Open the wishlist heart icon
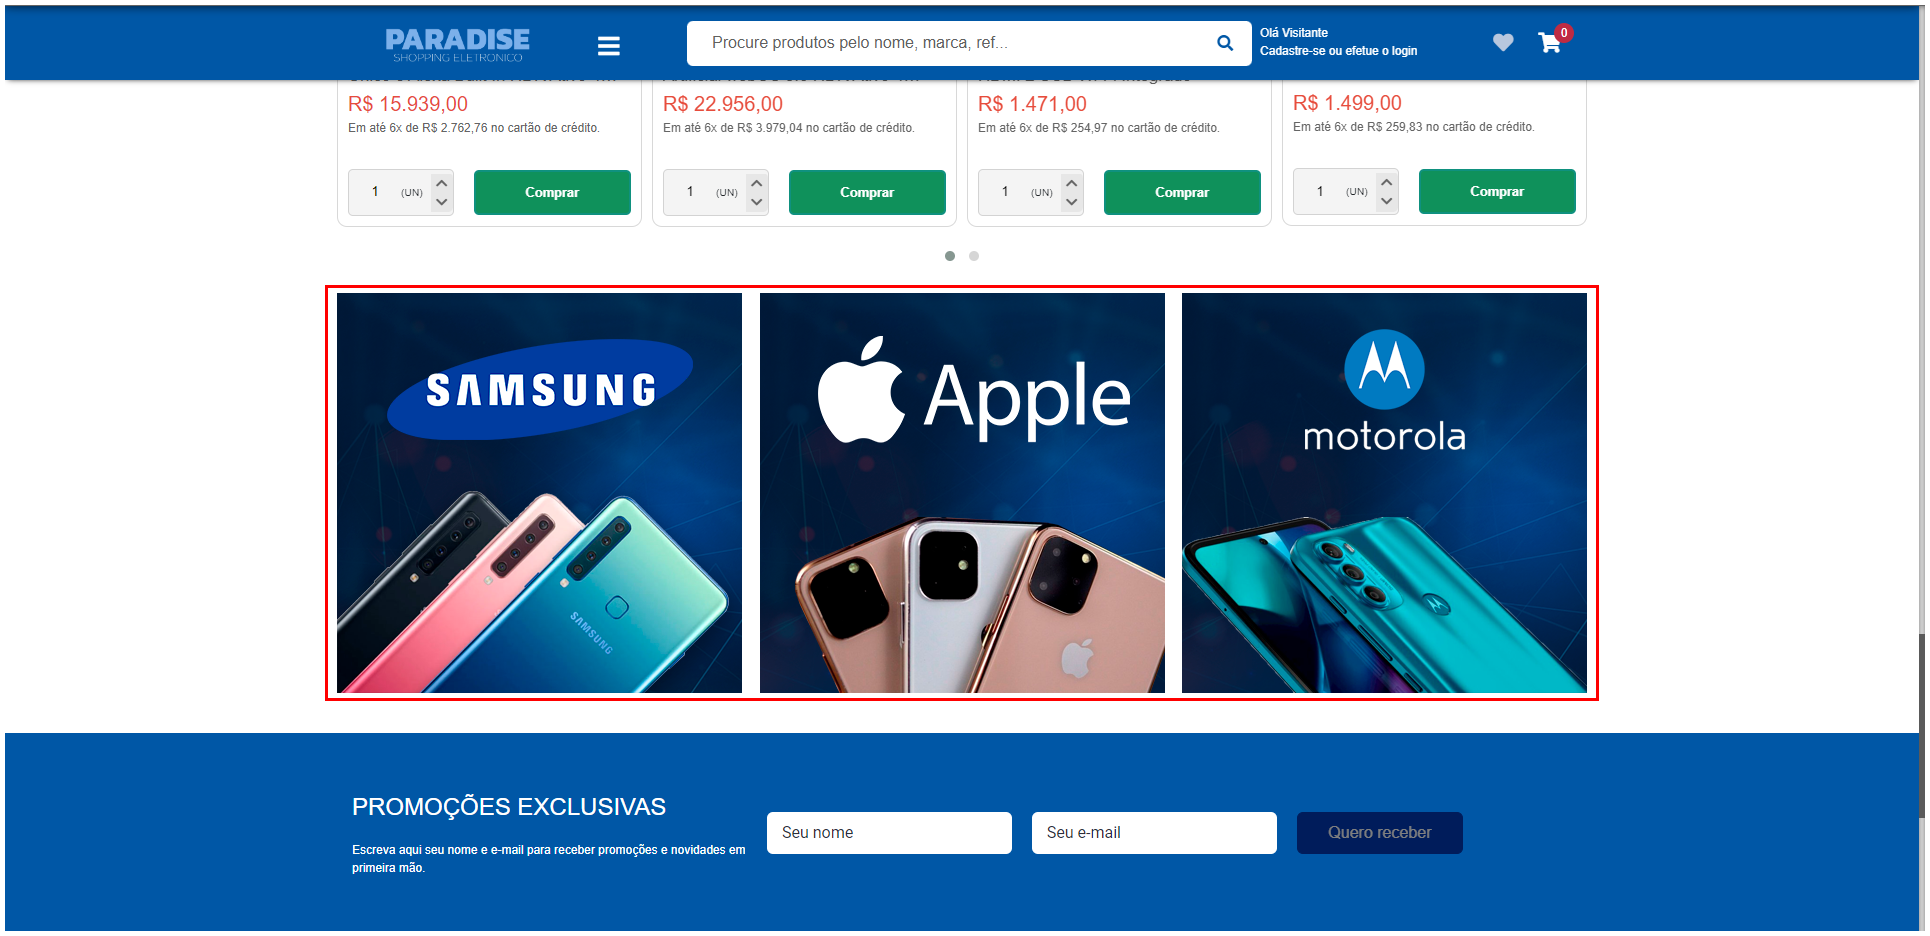 (x=1503, y=42)
